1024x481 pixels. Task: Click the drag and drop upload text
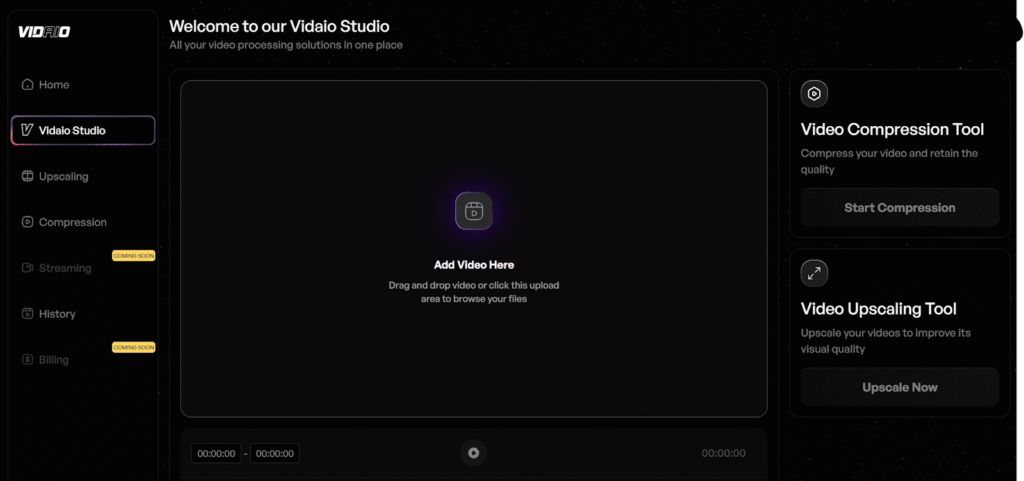click(474, 292)
